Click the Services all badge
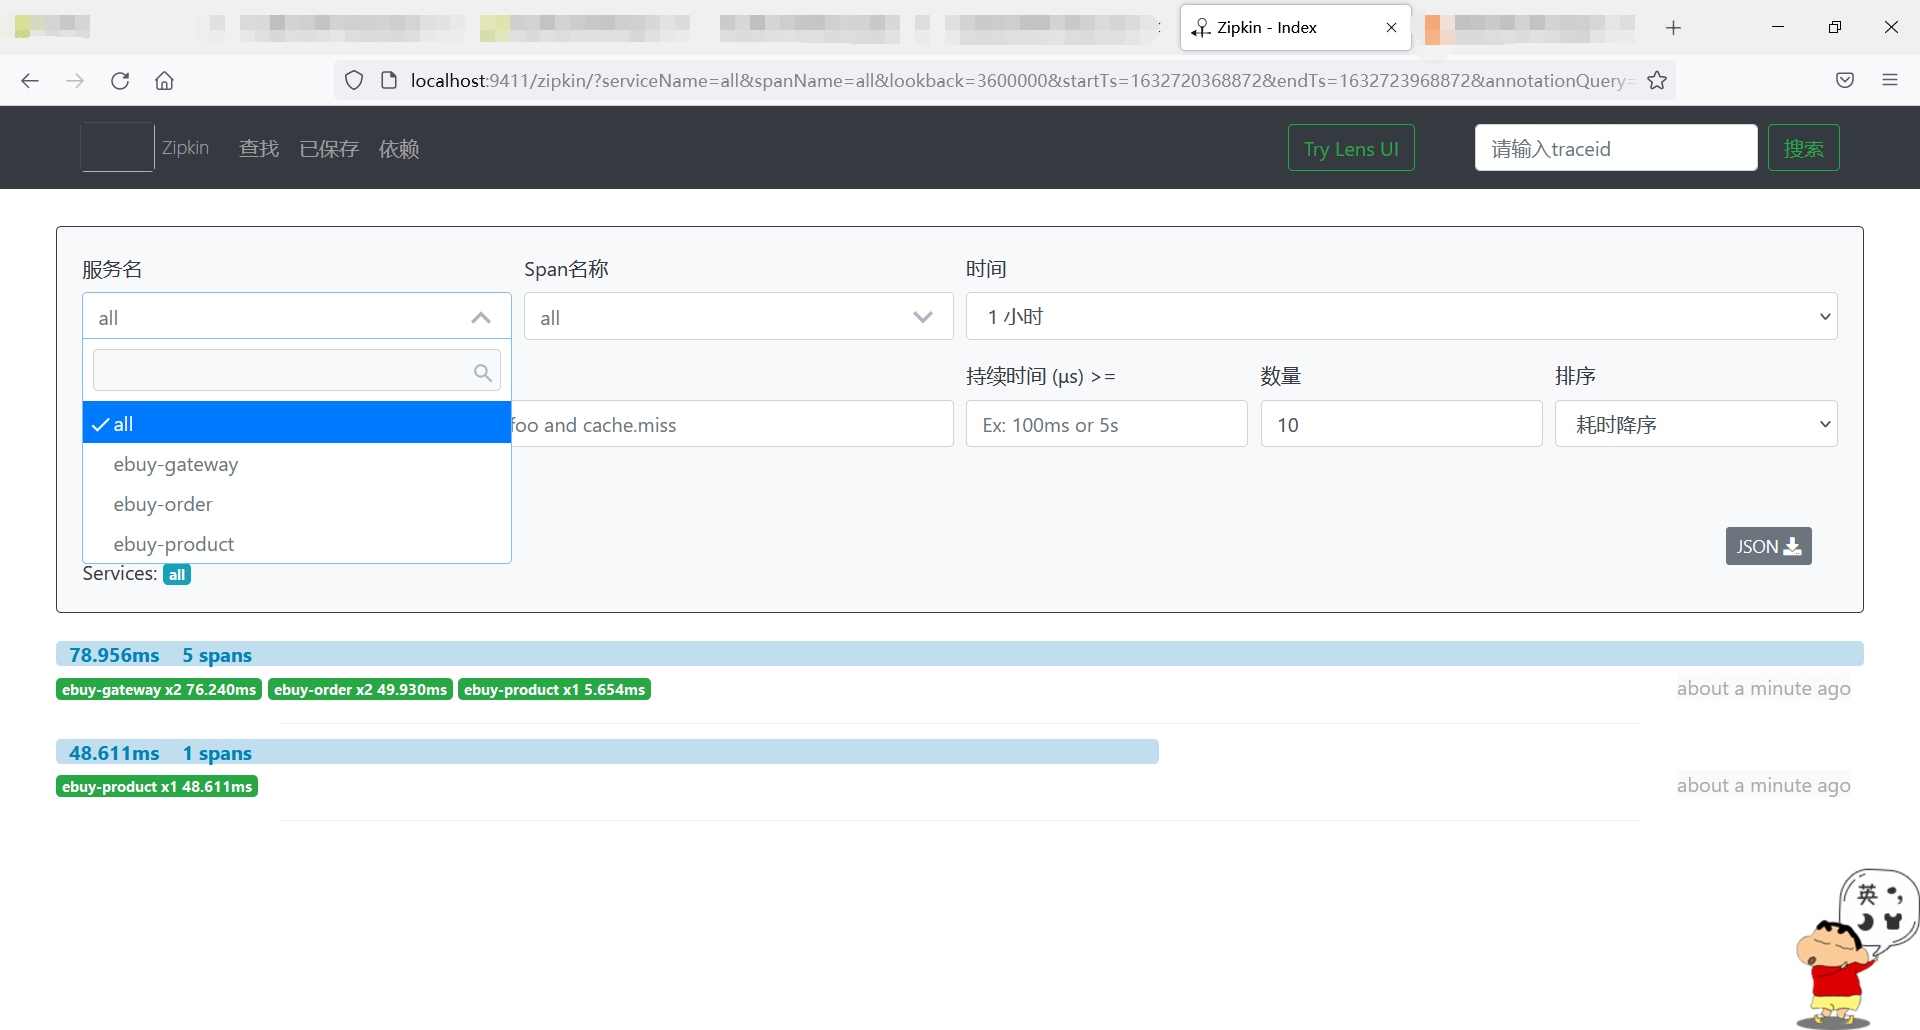 coord(177,574)
